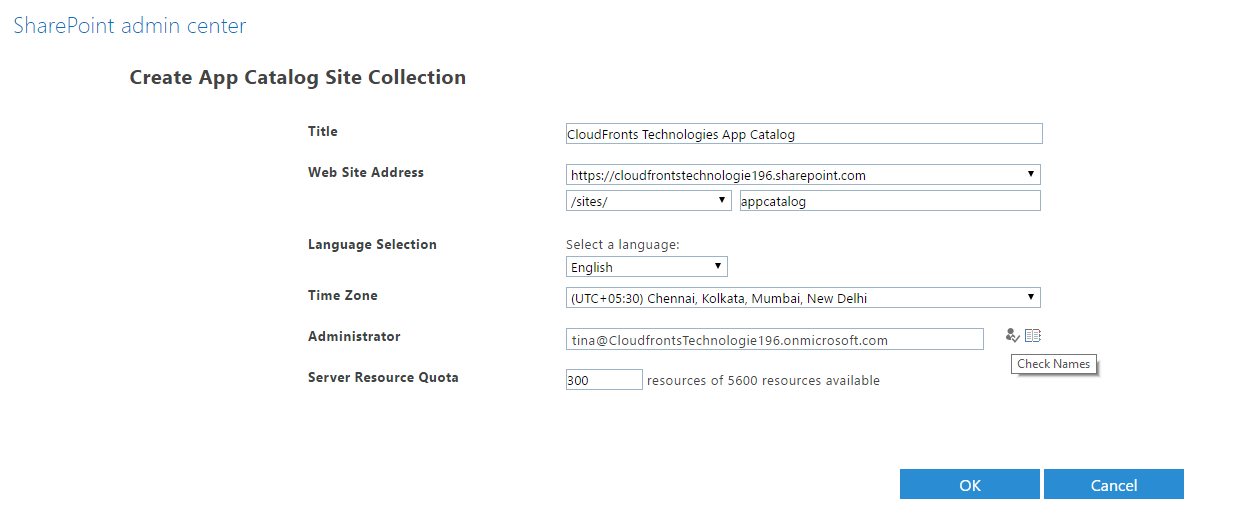Screen dimensions: 1233x525
Task: Click the Web Site Address label
Action: click(x=366, y=172)
